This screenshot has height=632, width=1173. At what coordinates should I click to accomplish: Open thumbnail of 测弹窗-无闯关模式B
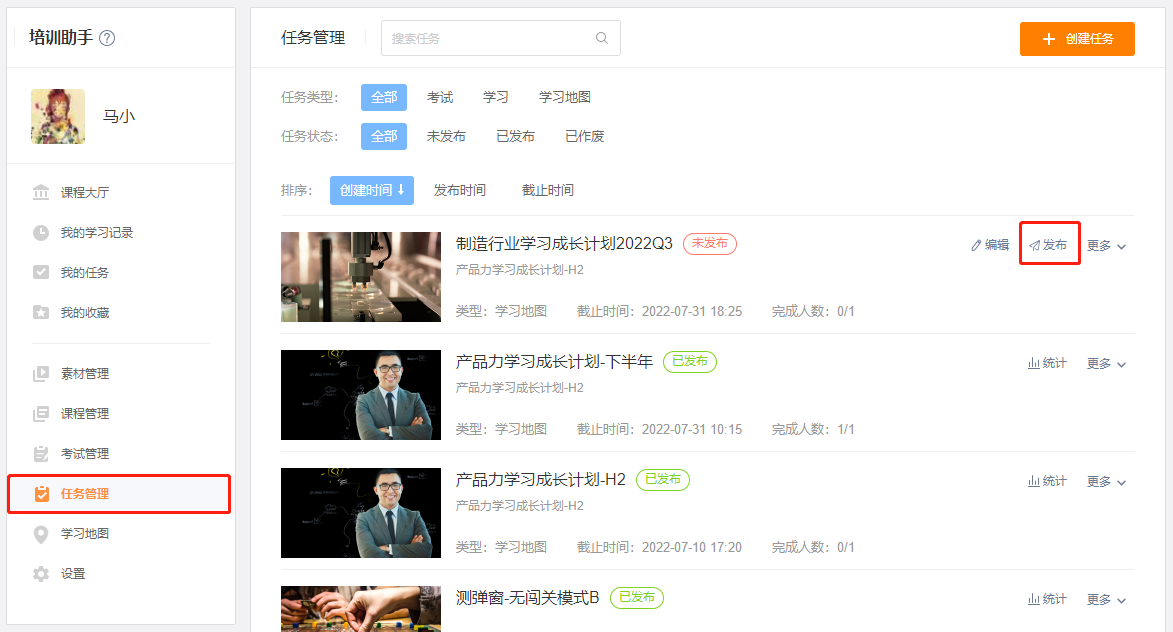[x=361, y=609]
